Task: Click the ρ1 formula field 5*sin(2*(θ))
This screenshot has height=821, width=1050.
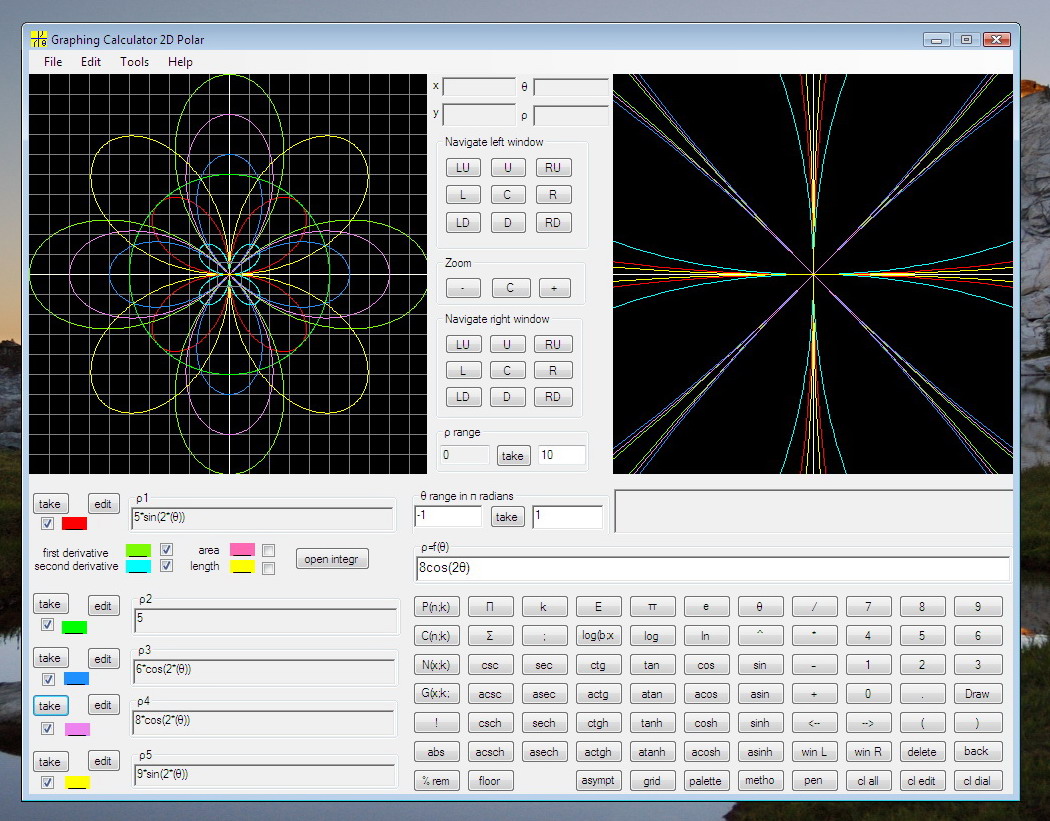Action: point(263,518)
